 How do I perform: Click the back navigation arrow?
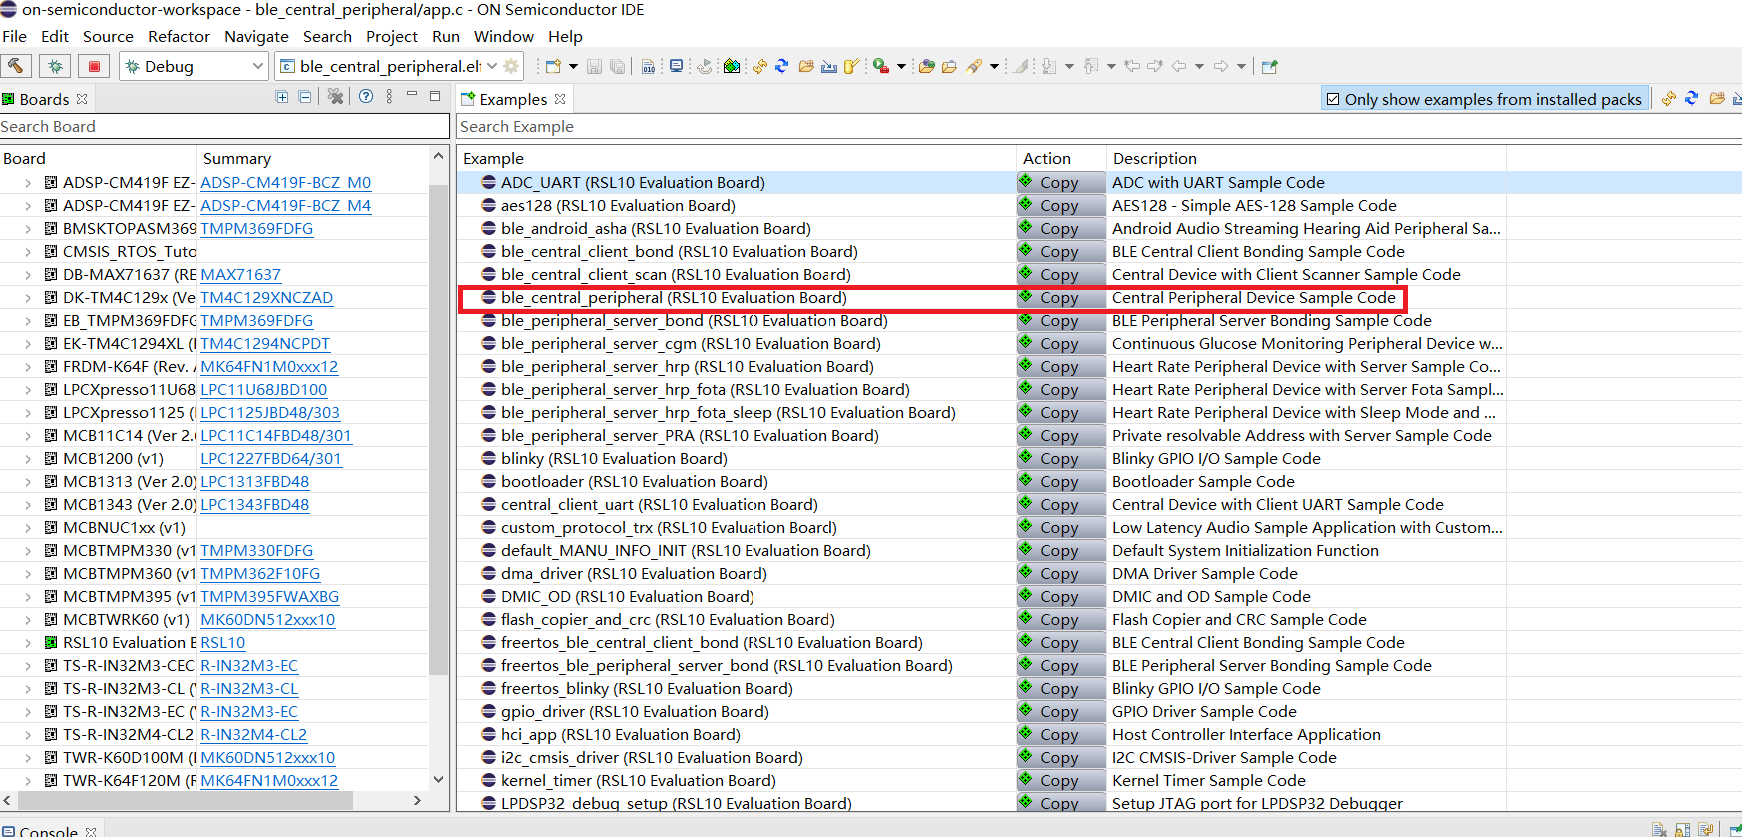click(x=1179, y=66)
